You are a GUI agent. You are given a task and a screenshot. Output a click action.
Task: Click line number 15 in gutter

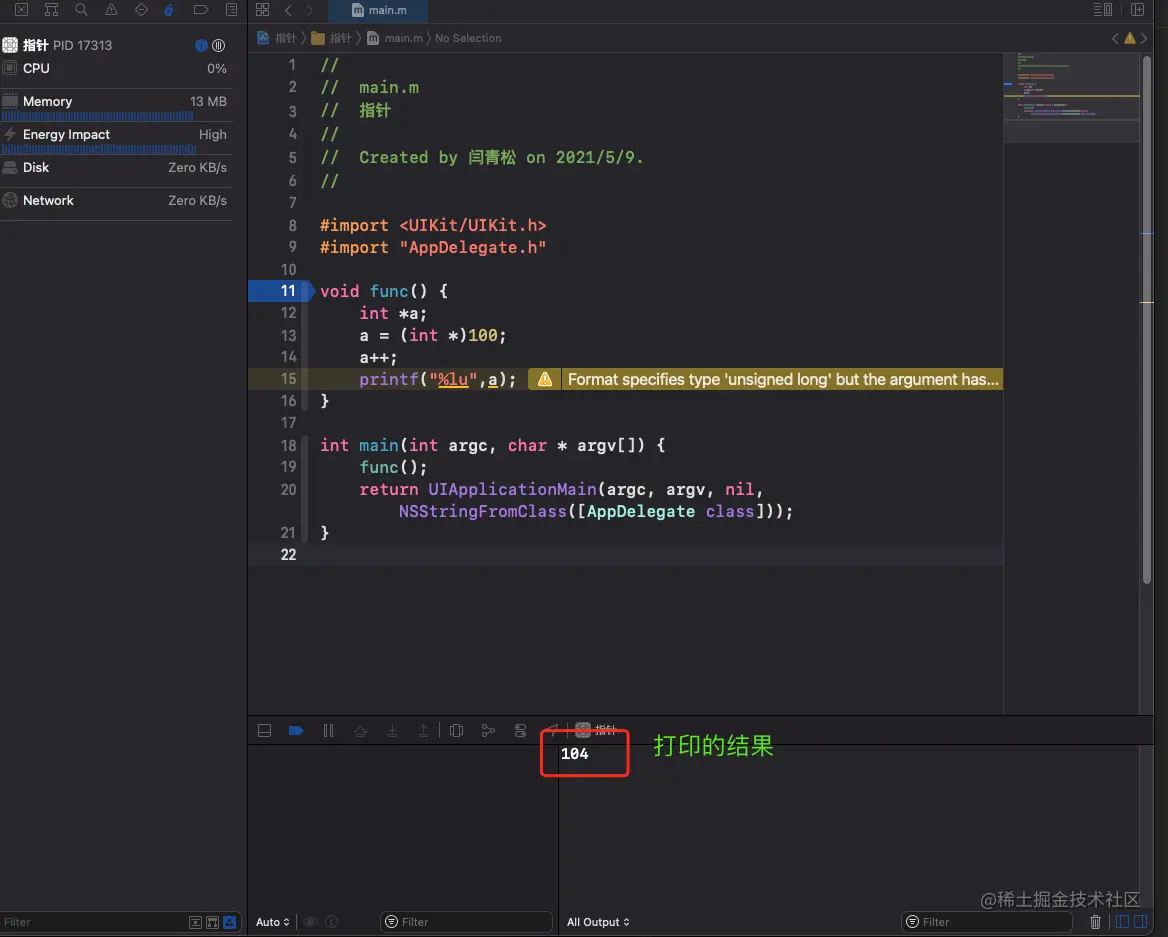tap(288, 379)
